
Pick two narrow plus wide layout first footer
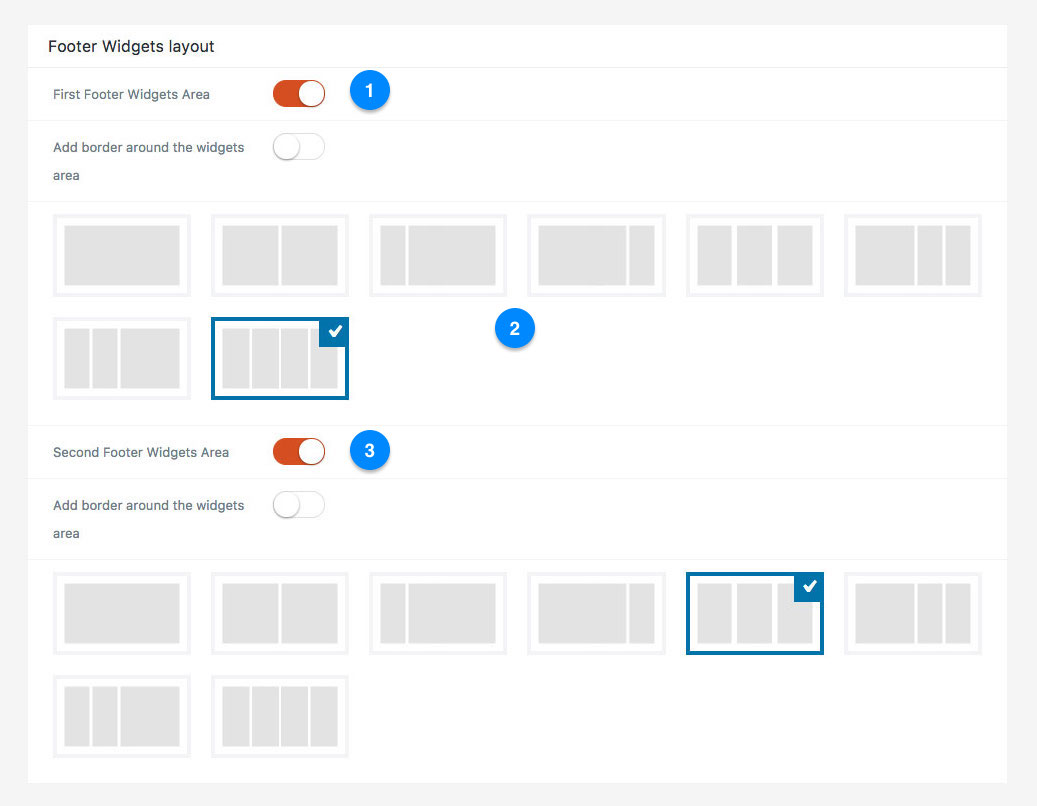tap(122, 358)
